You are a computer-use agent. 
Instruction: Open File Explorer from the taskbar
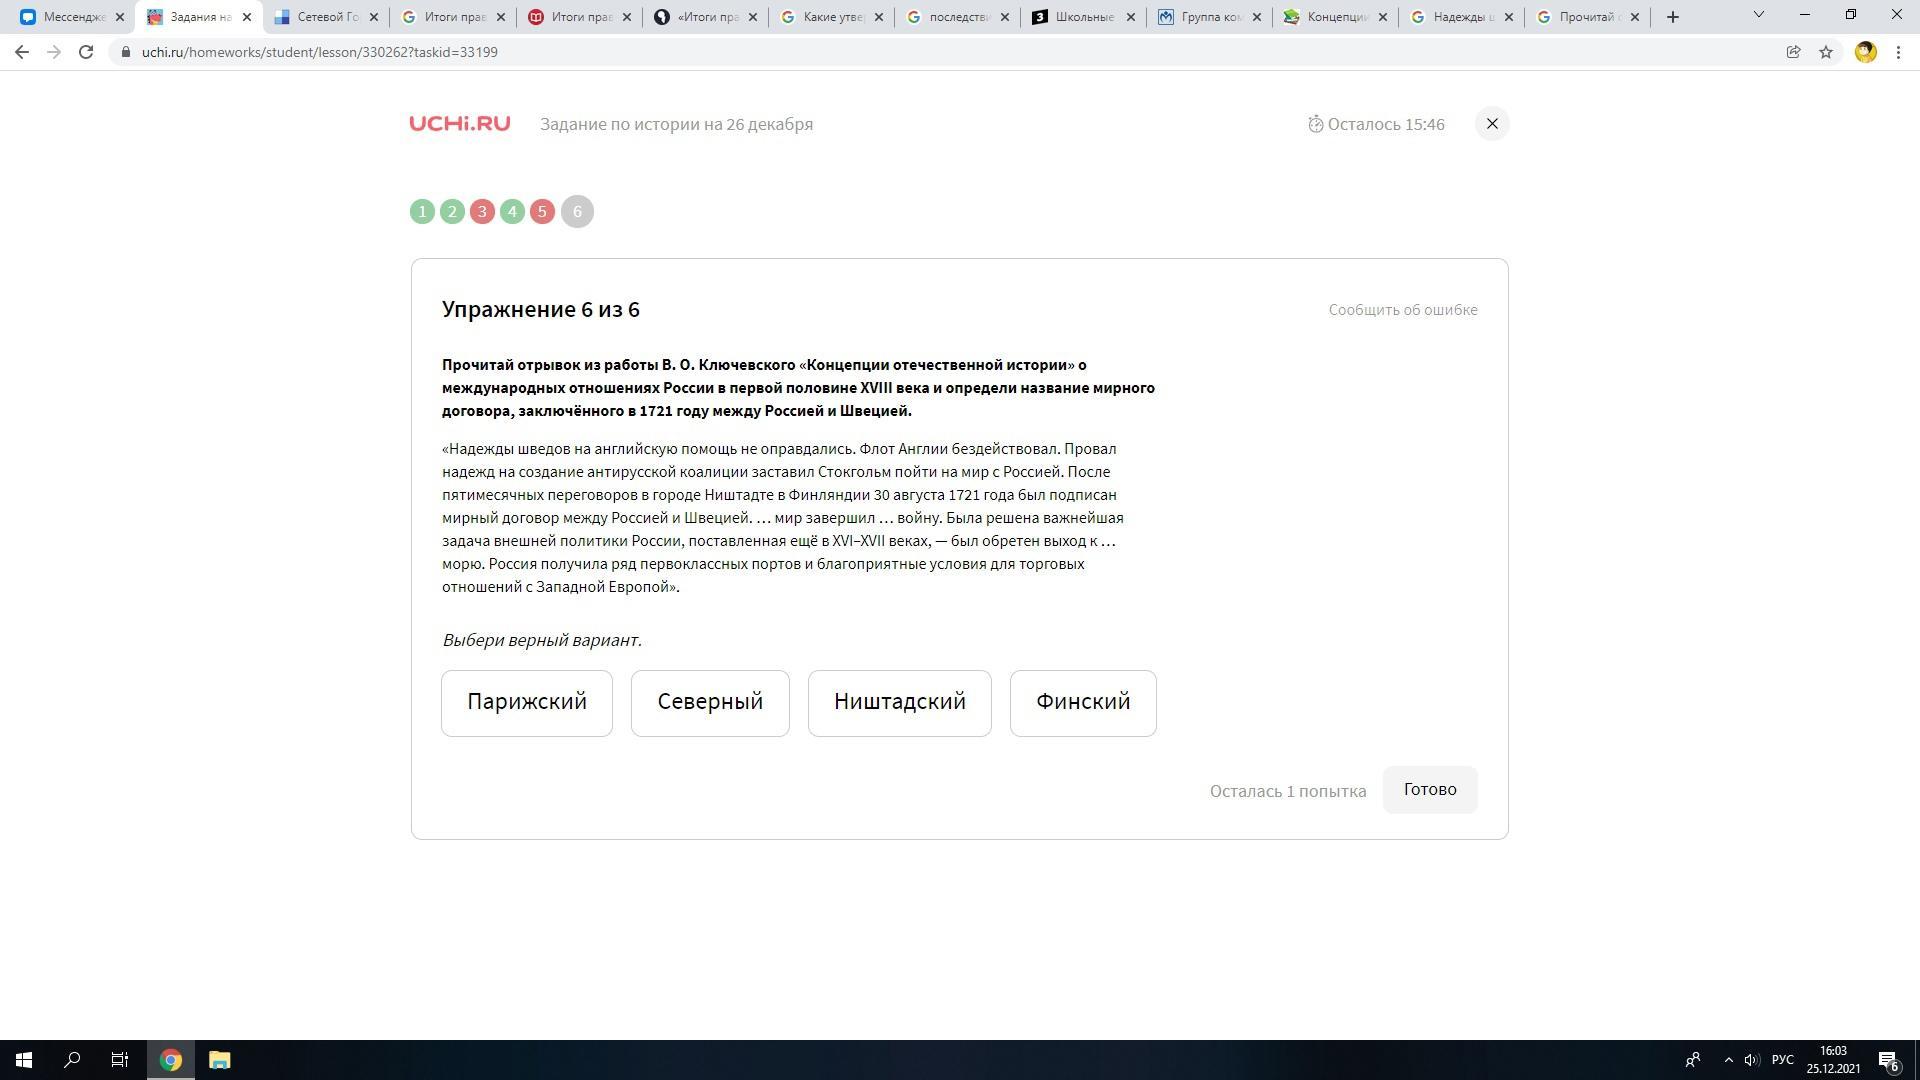219,1060
